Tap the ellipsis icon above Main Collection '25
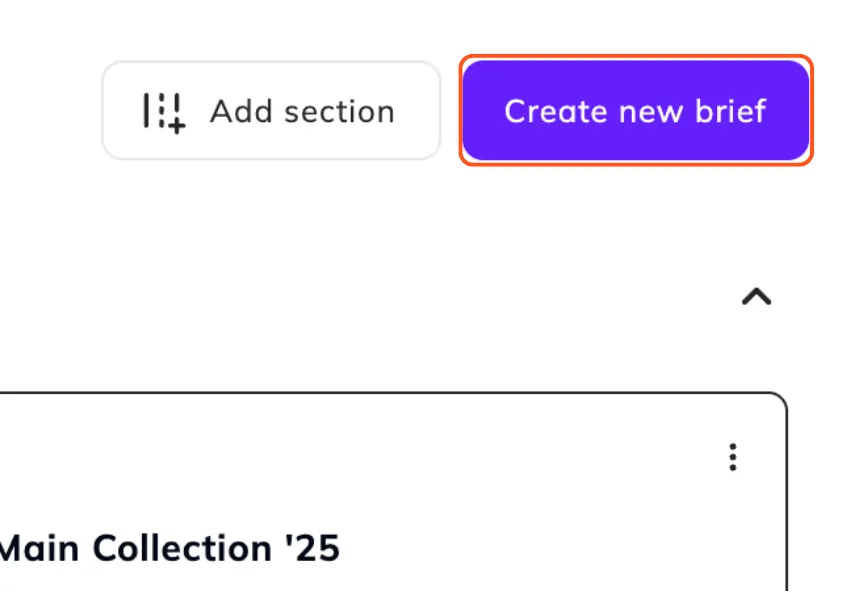This screenshot has width=860, height=592. (732, 457)
